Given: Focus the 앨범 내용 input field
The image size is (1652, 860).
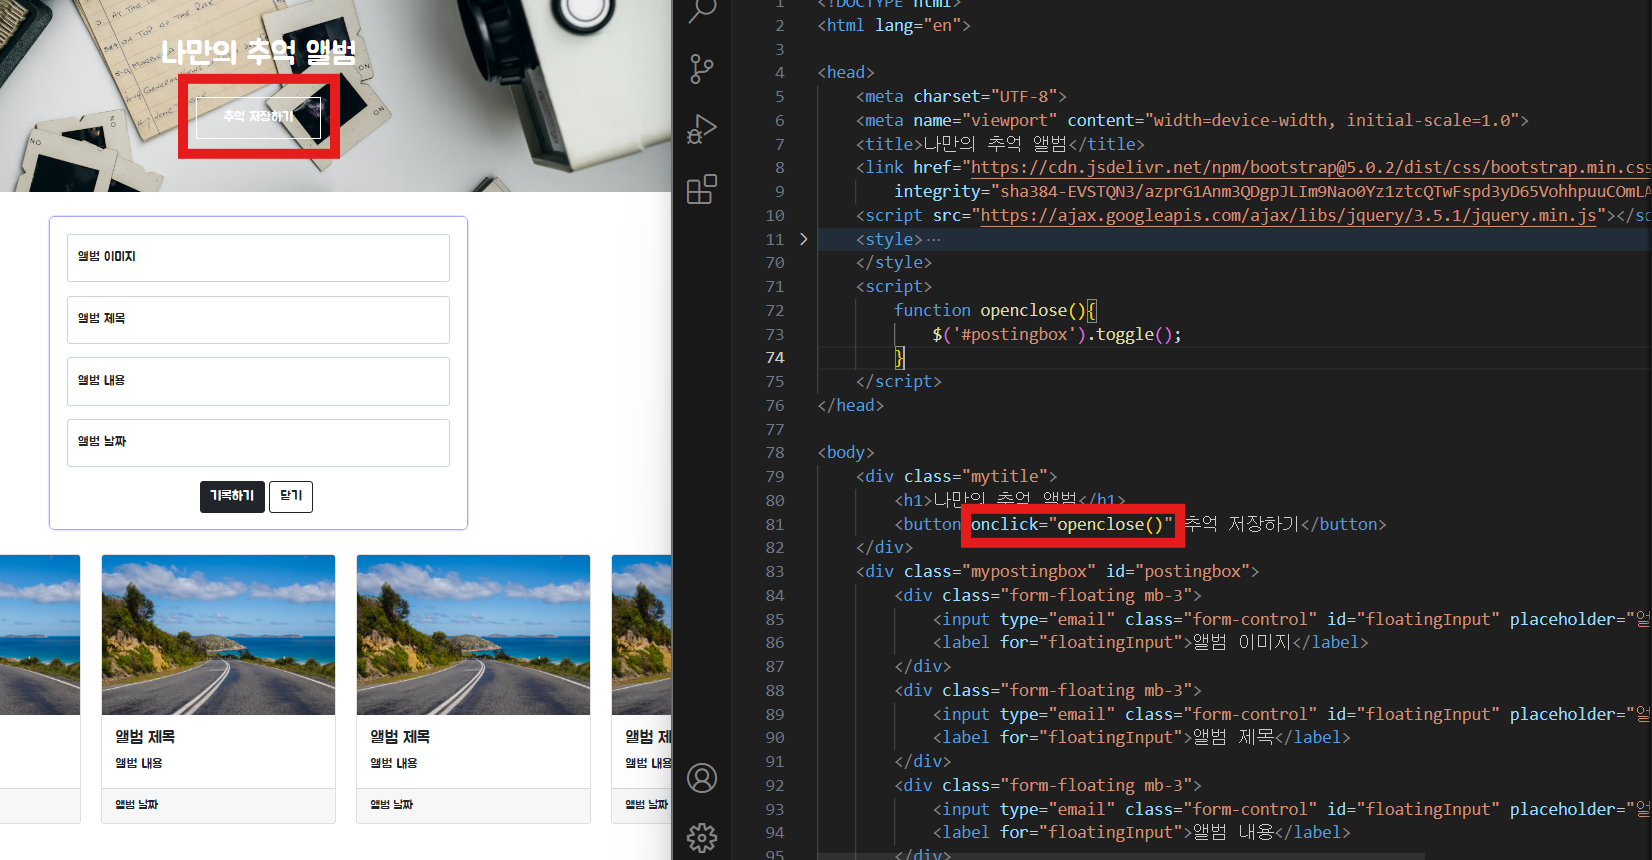Looking at the screenshot, I should tap(258, 382).
